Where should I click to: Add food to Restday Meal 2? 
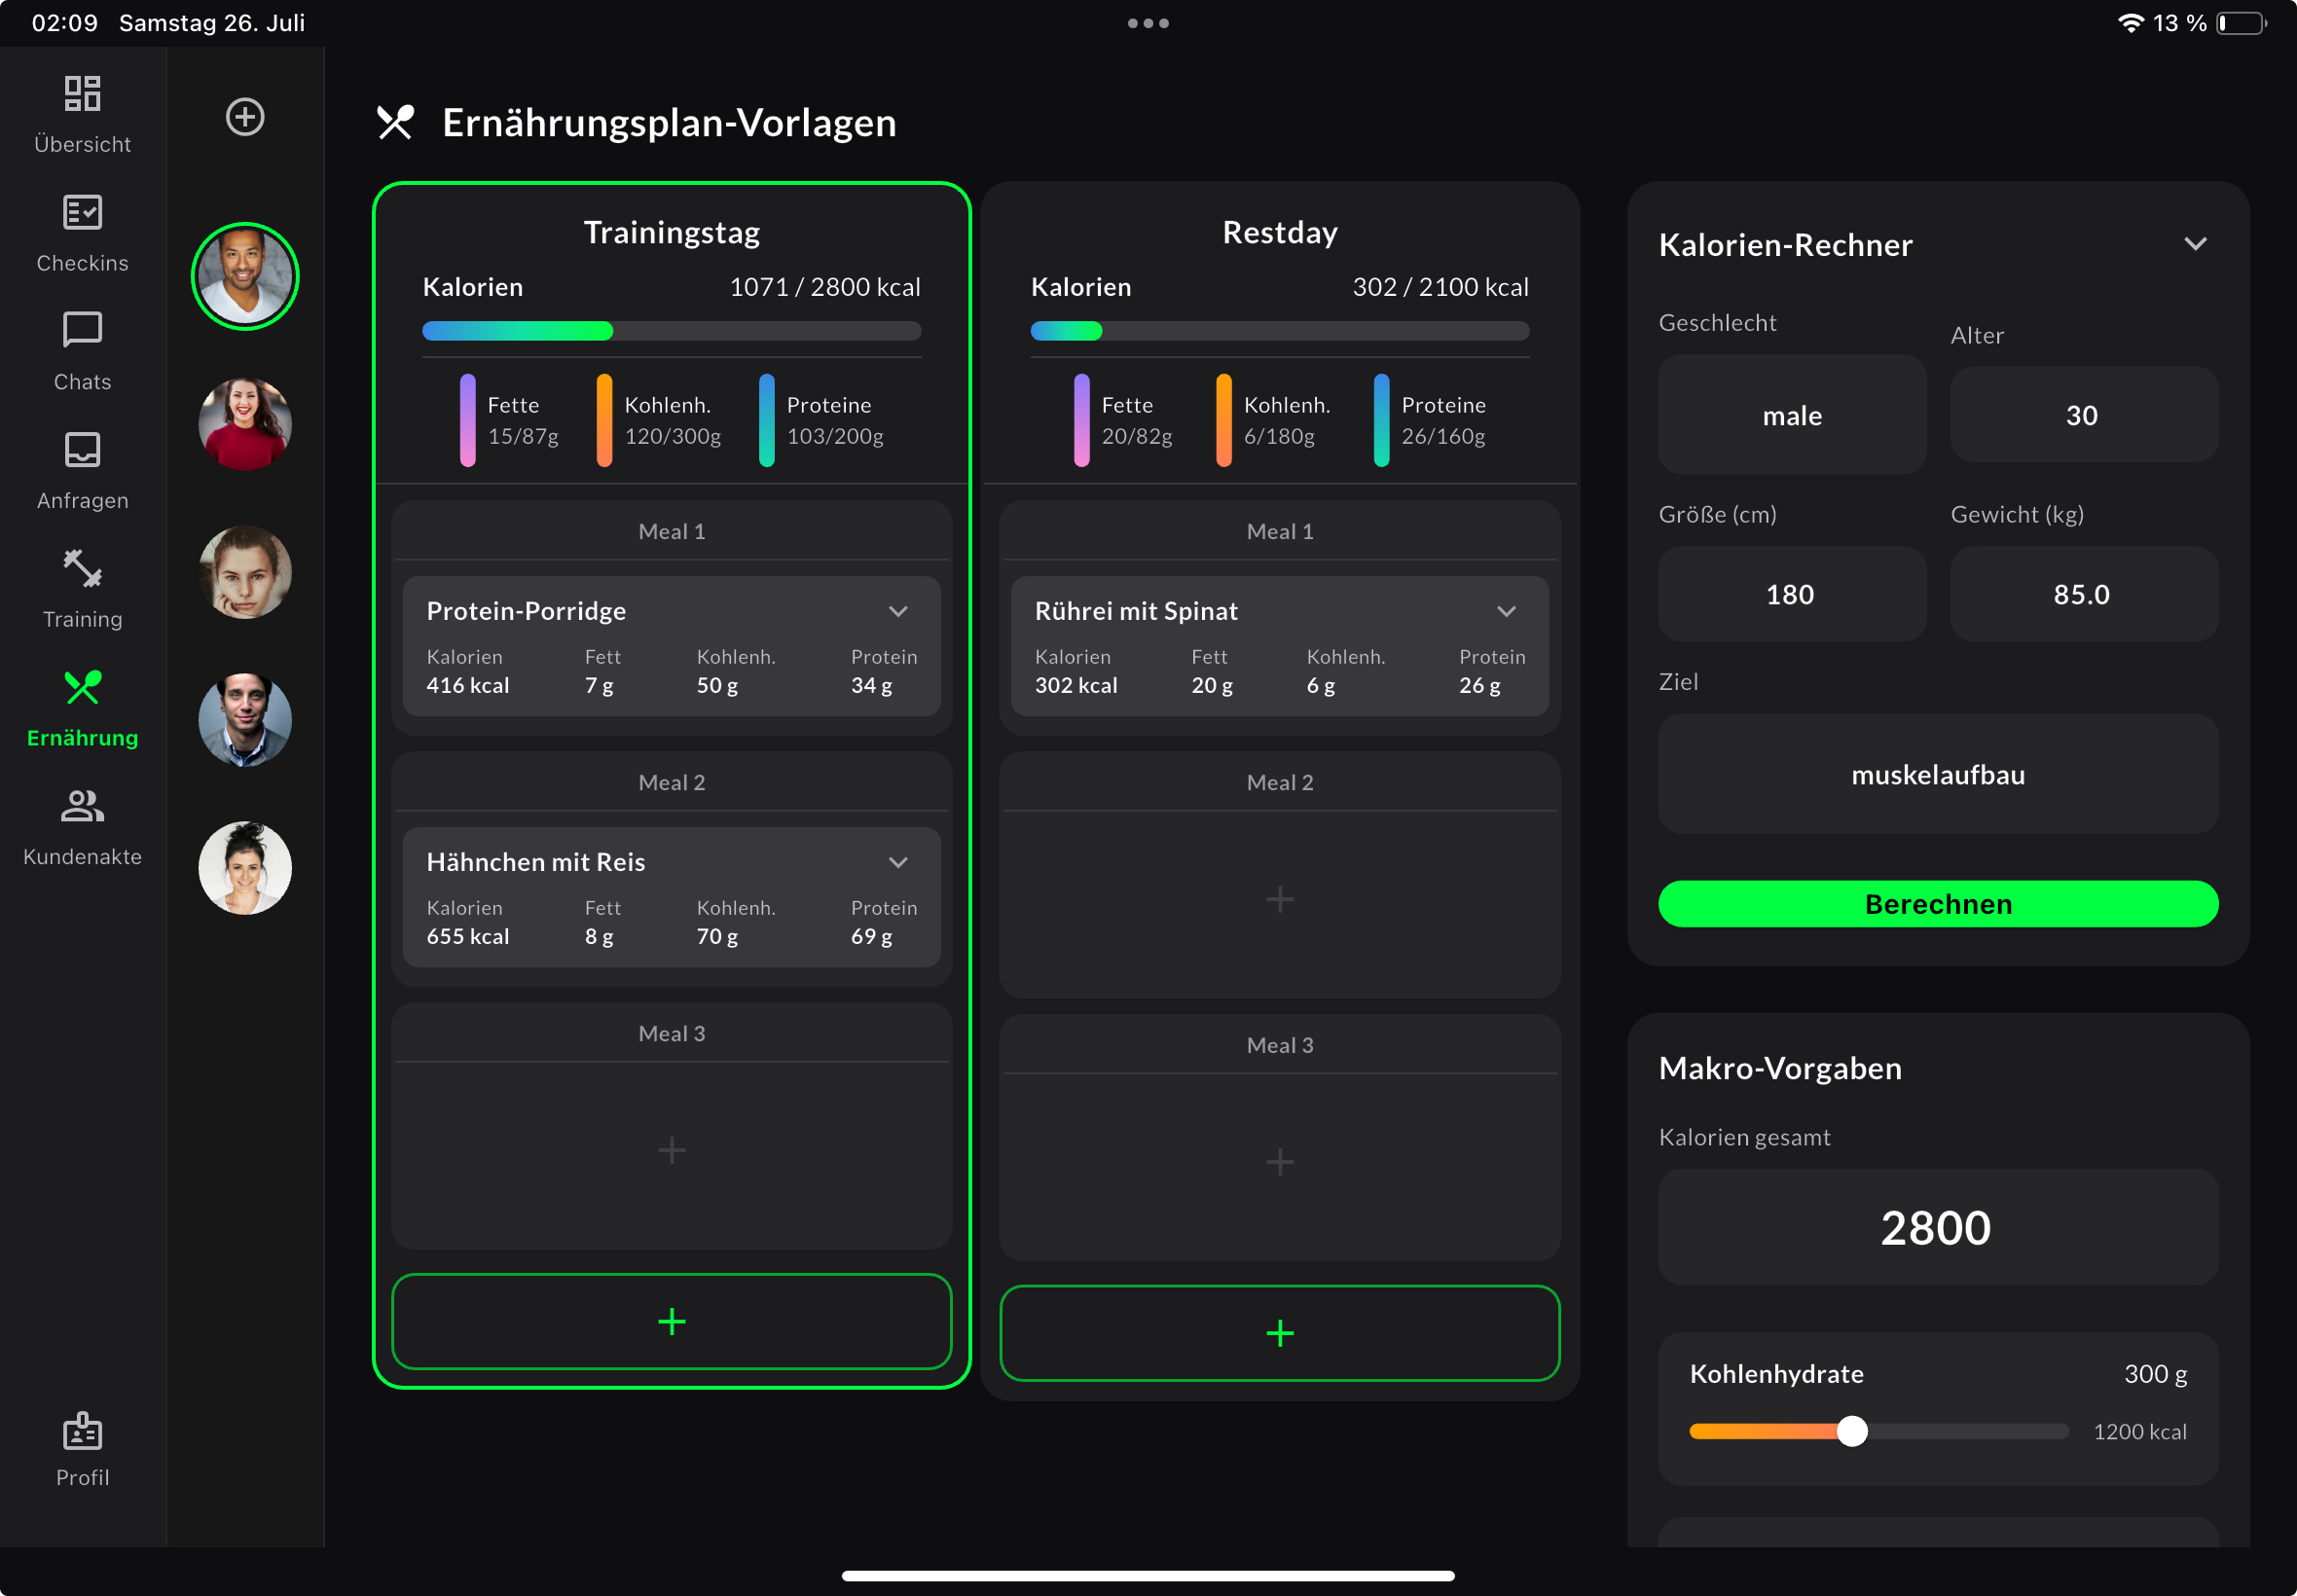click(1279, 899)
